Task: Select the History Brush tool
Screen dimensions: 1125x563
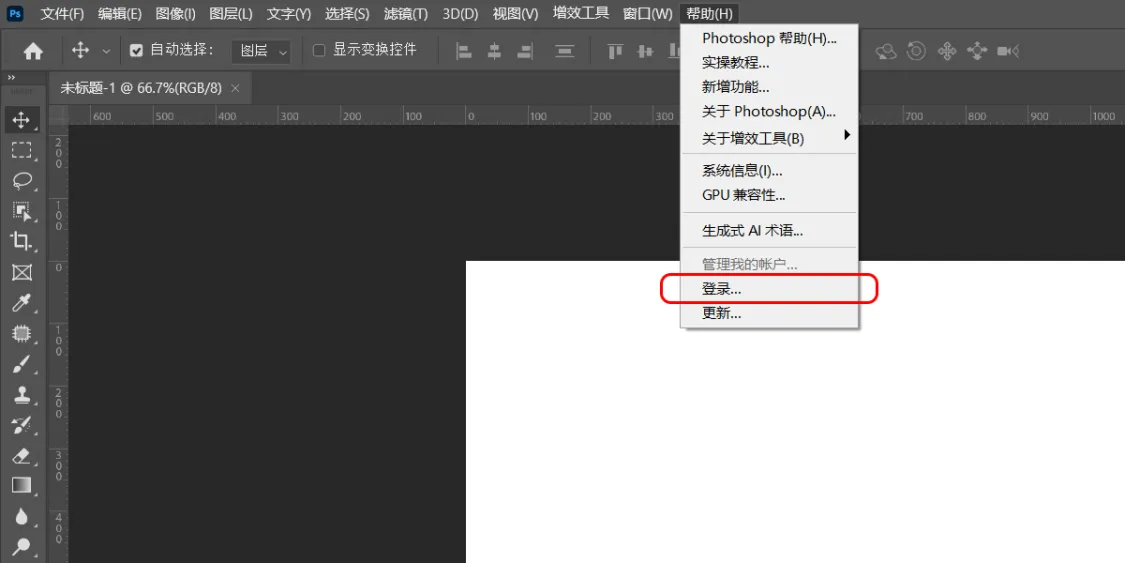Action: (x=22, y=425)
